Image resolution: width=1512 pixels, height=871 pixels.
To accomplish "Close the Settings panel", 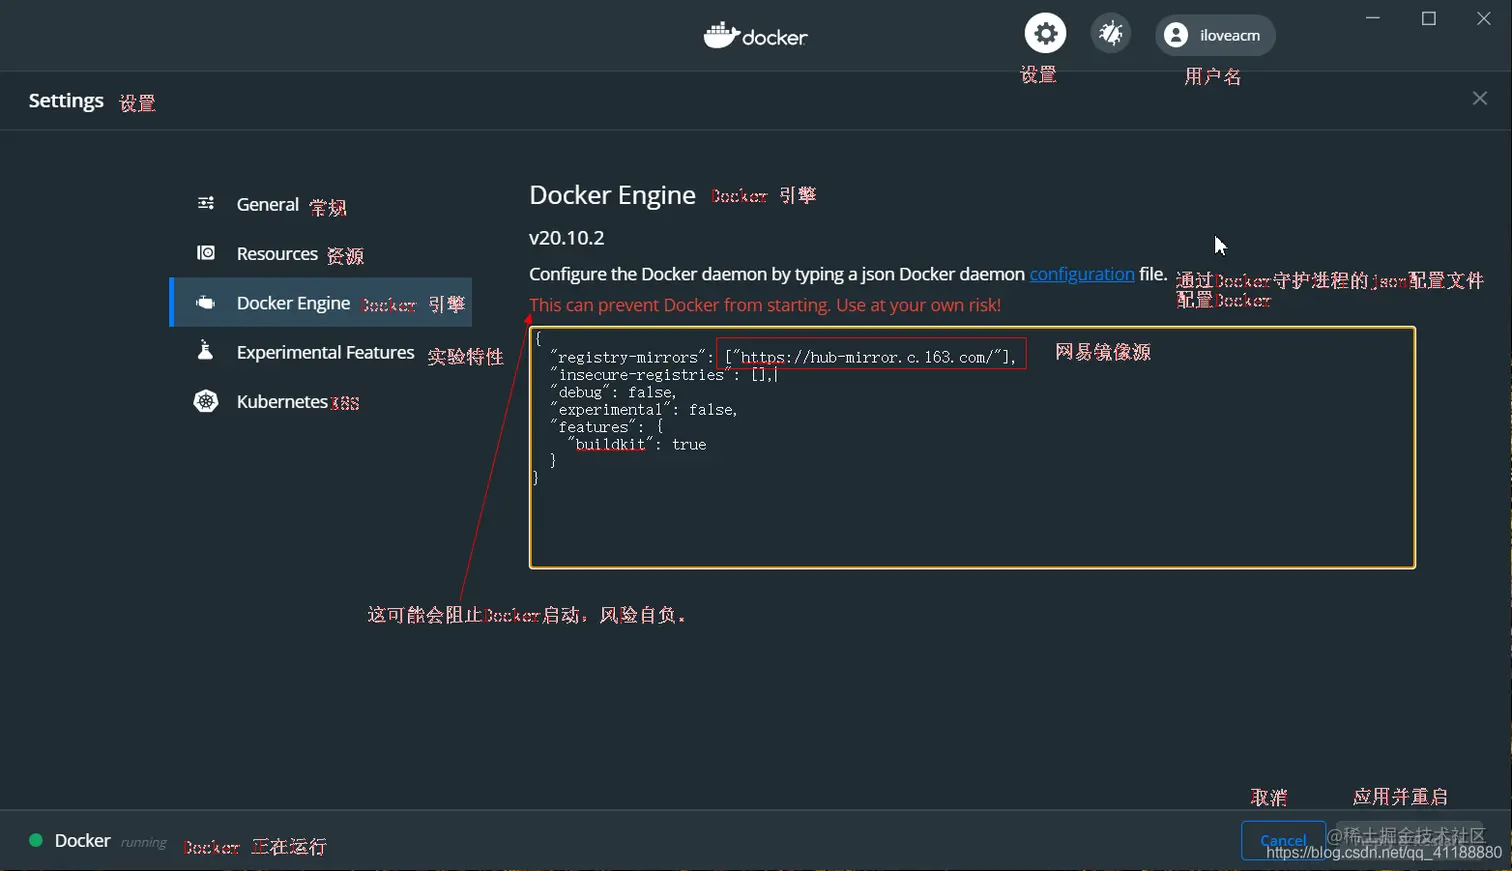I will click(1480, 98).
